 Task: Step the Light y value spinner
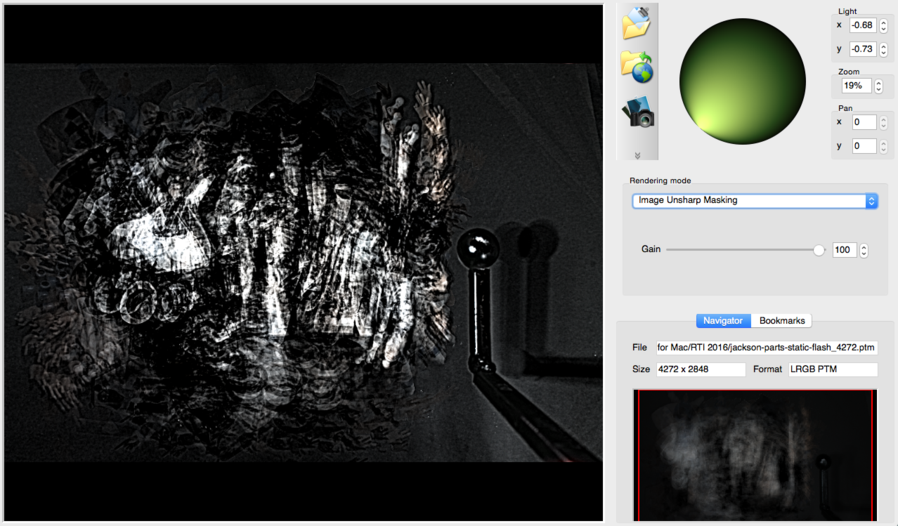click(884, 49)
